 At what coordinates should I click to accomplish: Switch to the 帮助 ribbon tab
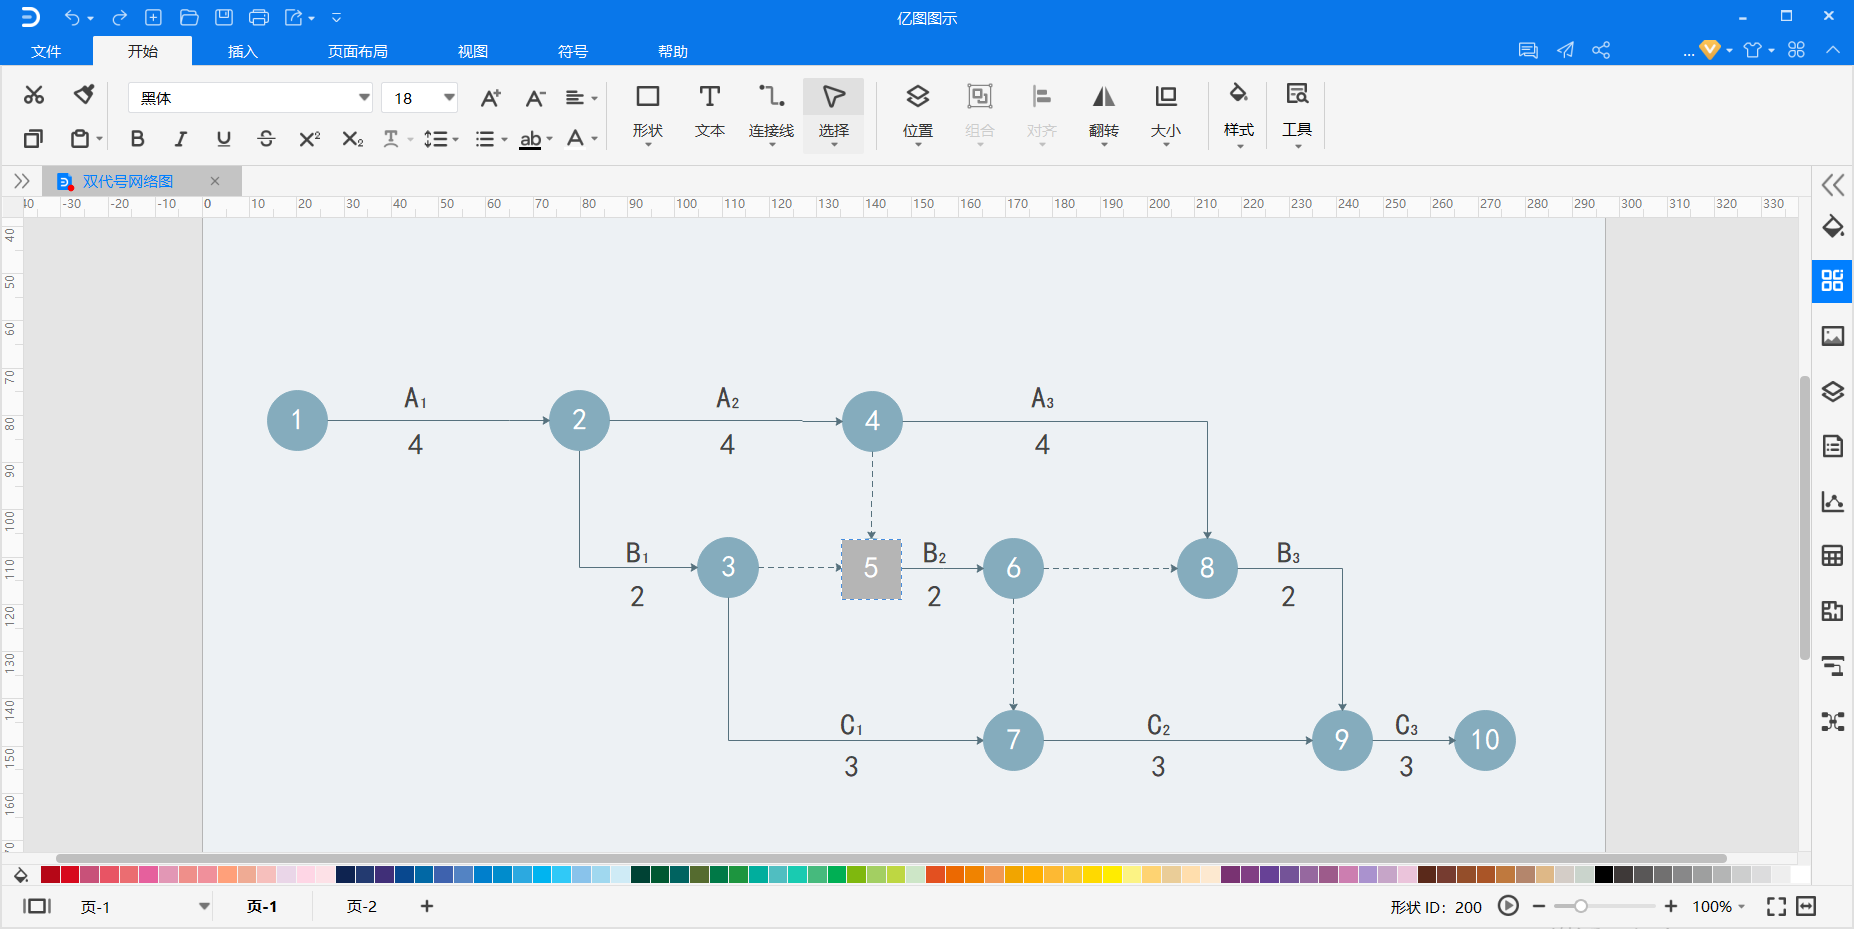673,51
